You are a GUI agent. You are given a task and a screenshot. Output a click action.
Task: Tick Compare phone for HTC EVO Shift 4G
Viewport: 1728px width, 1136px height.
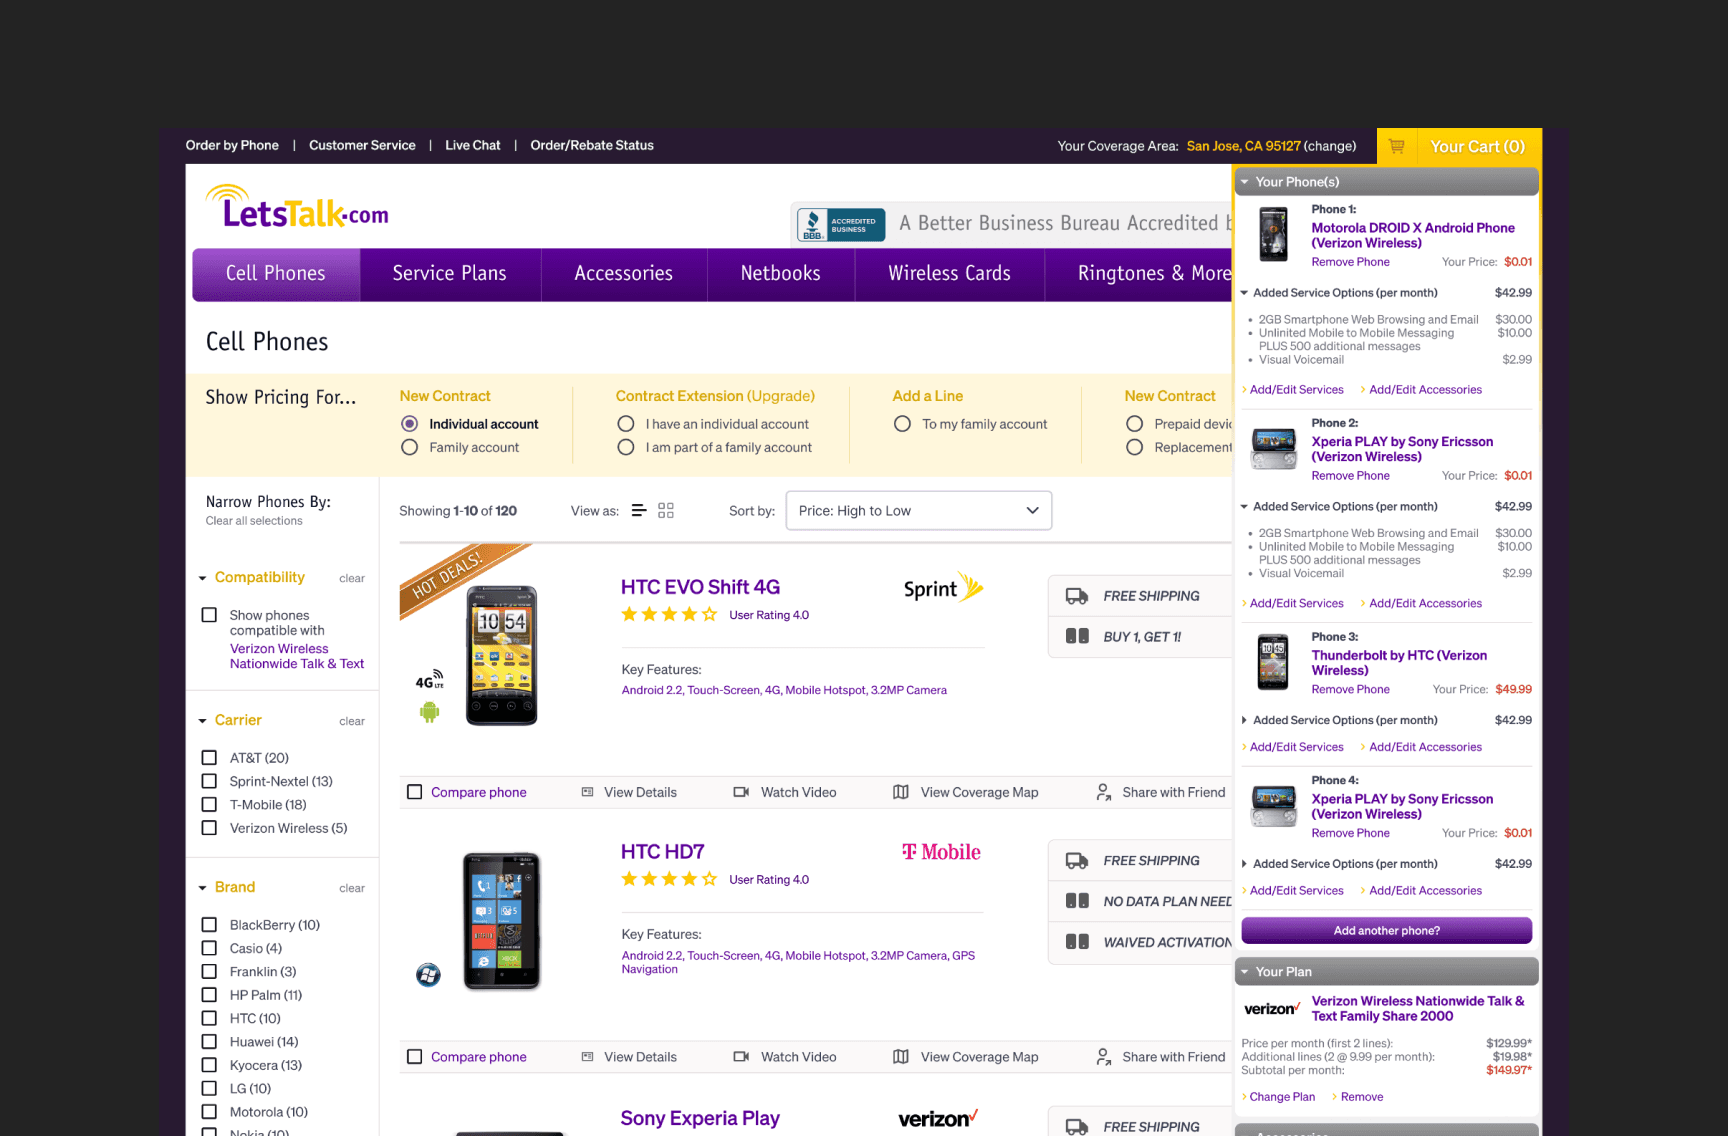(414, 792)
